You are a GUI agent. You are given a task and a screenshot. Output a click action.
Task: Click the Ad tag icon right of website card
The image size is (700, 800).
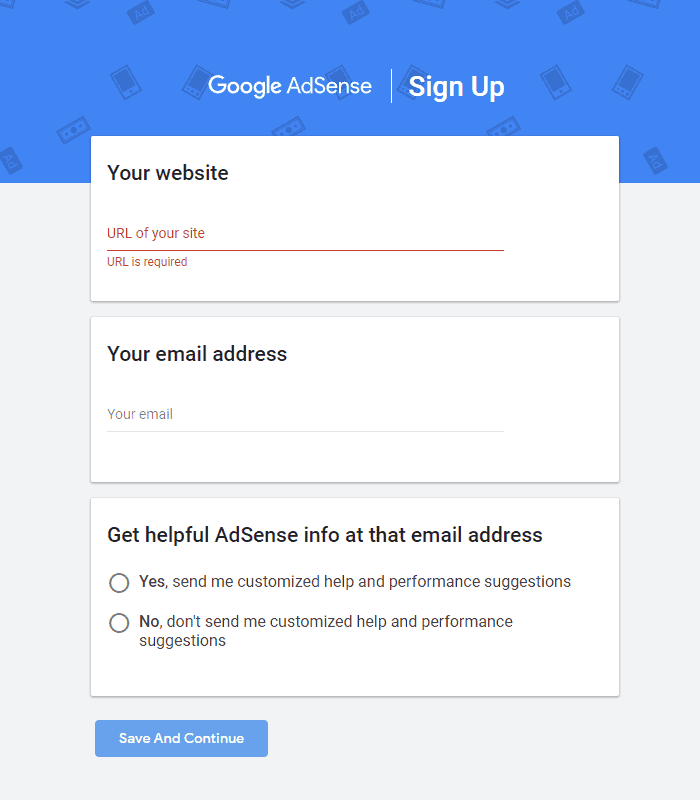(x=655, y=160)
